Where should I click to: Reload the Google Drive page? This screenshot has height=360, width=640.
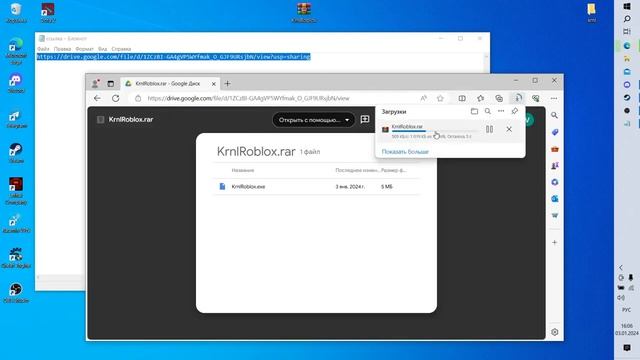[116, 98]
